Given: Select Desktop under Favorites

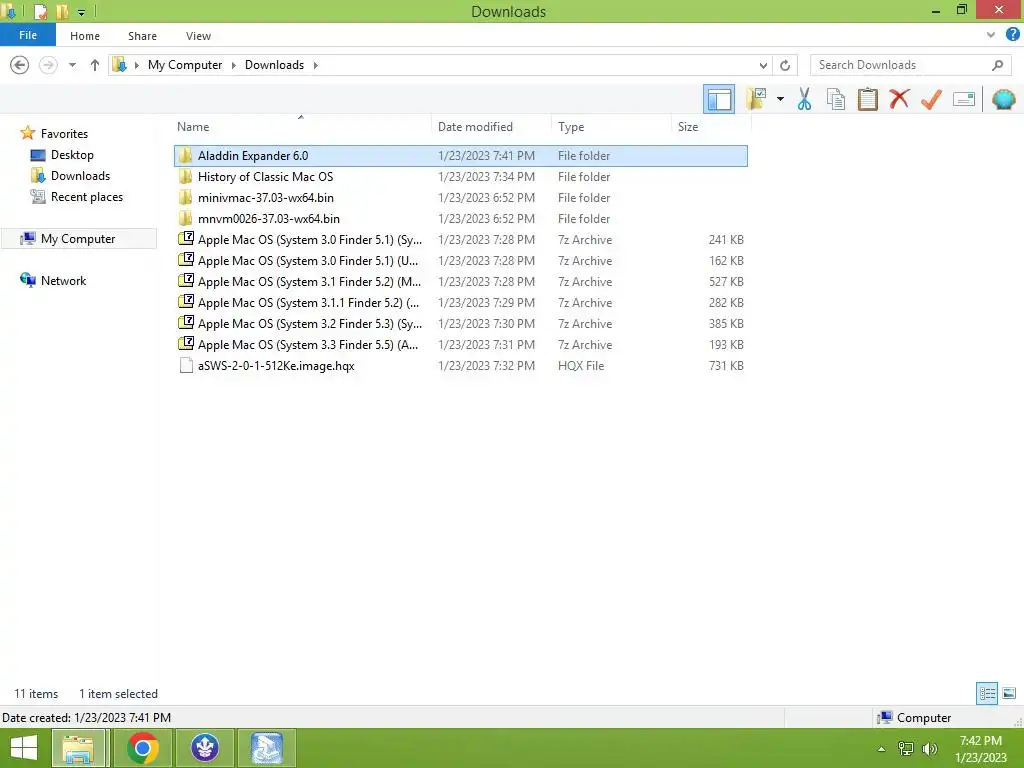Looking at the screenshot, I should [x=72, y=155].
